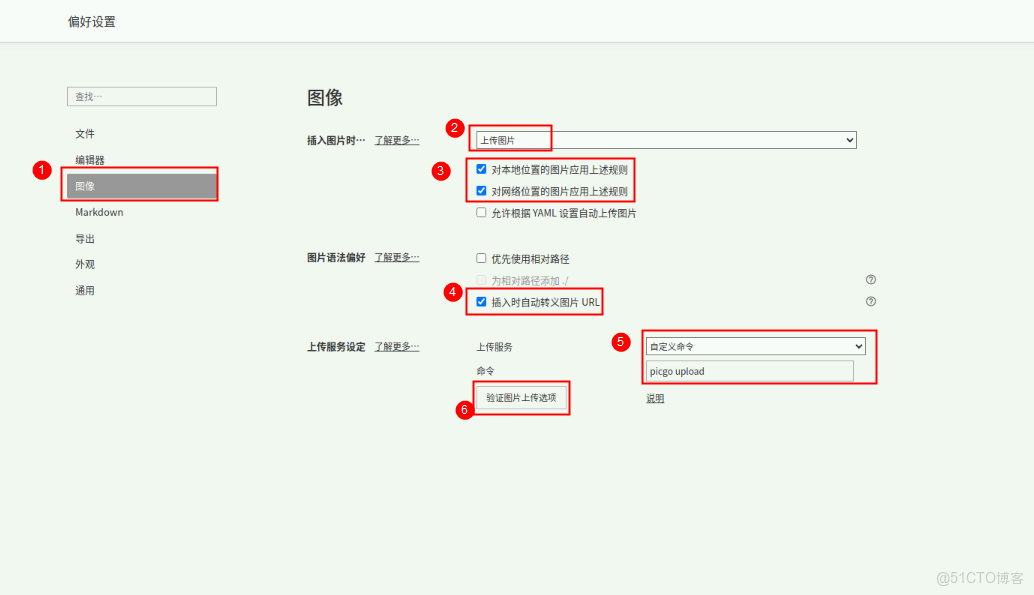
Task: Switch to the 外观 settings section
Action: coord(85,264)
